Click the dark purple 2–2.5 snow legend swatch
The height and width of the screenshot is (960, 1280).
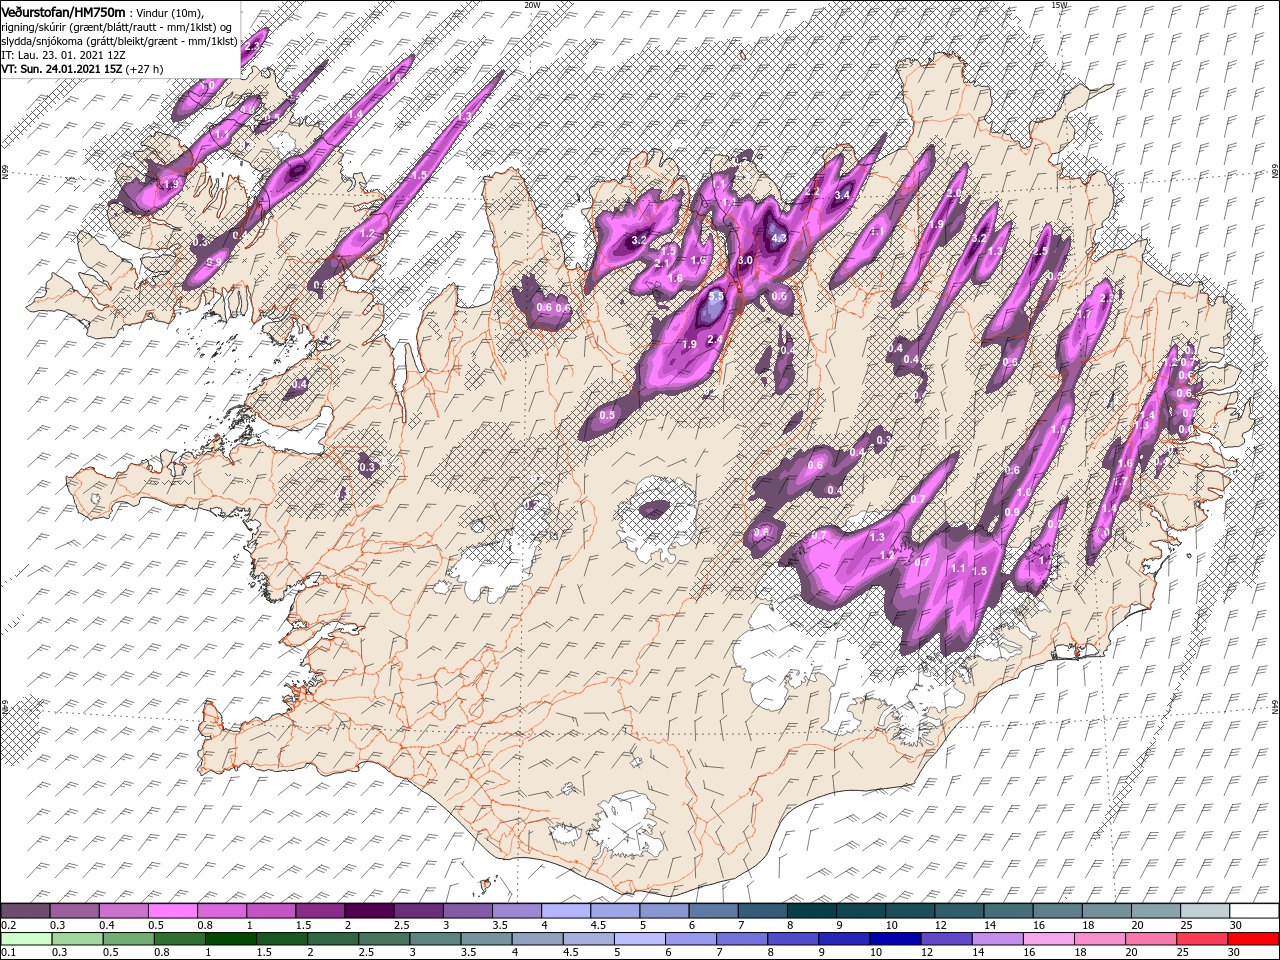point(368,911)
